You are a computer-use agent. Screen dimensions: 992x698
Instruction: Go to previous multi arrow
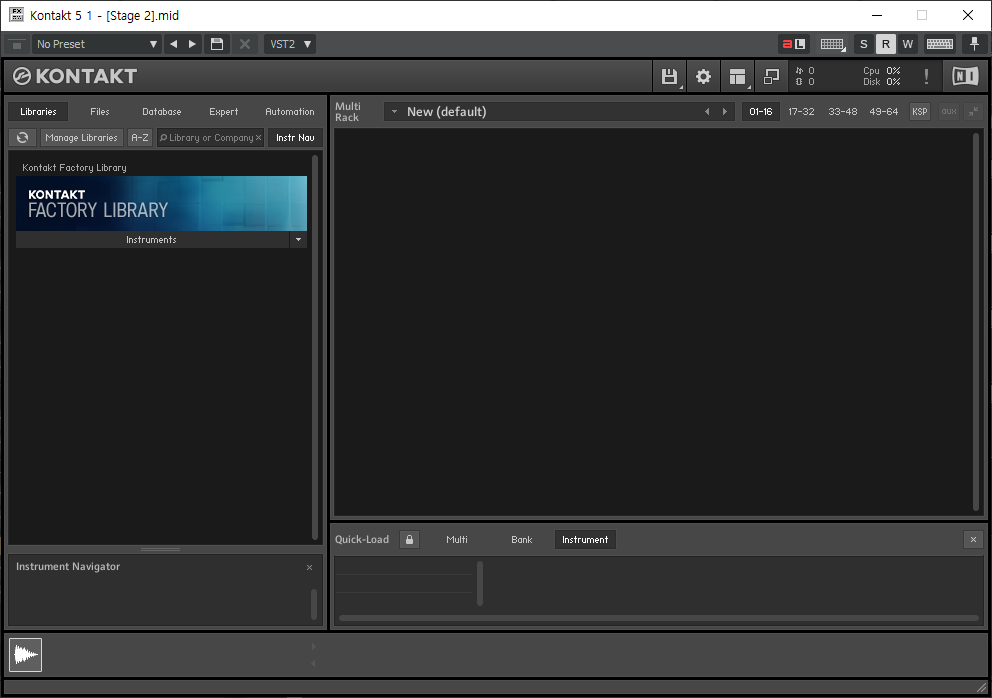(707, 111)
